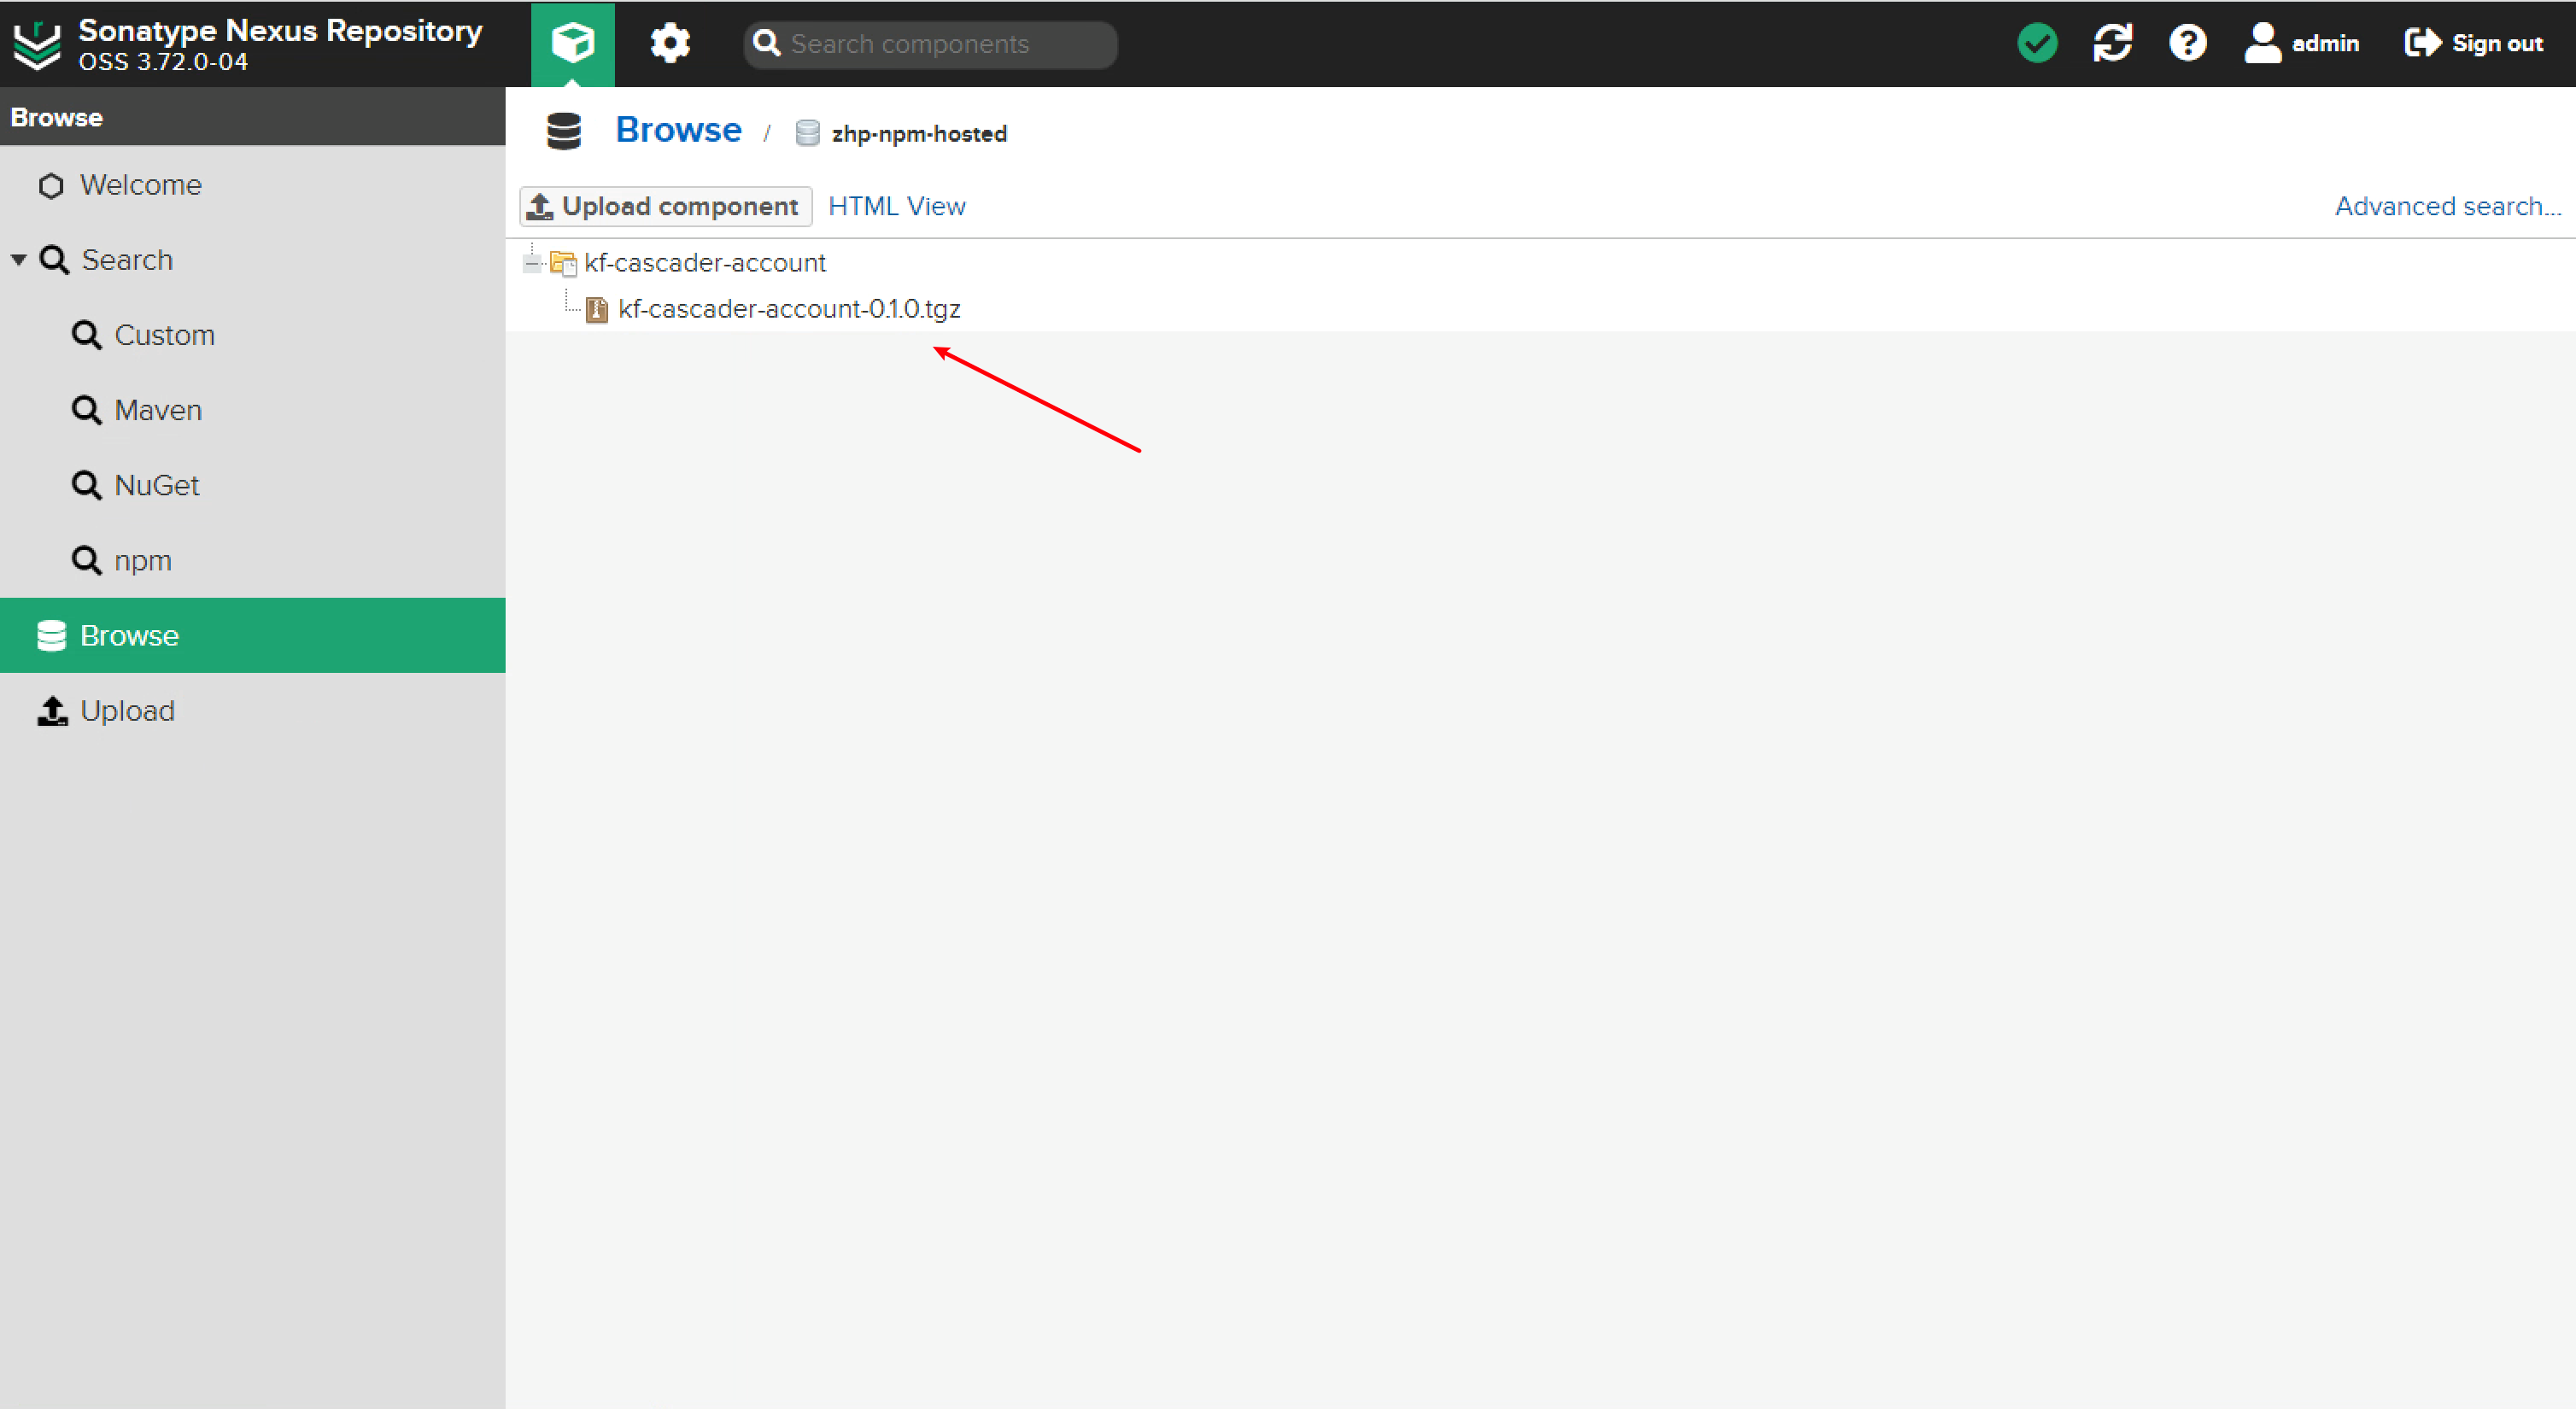Click the Sign out button
Image resolution: width=2576 pixels, height=1409 pixels.
(x=2474, y=43)
